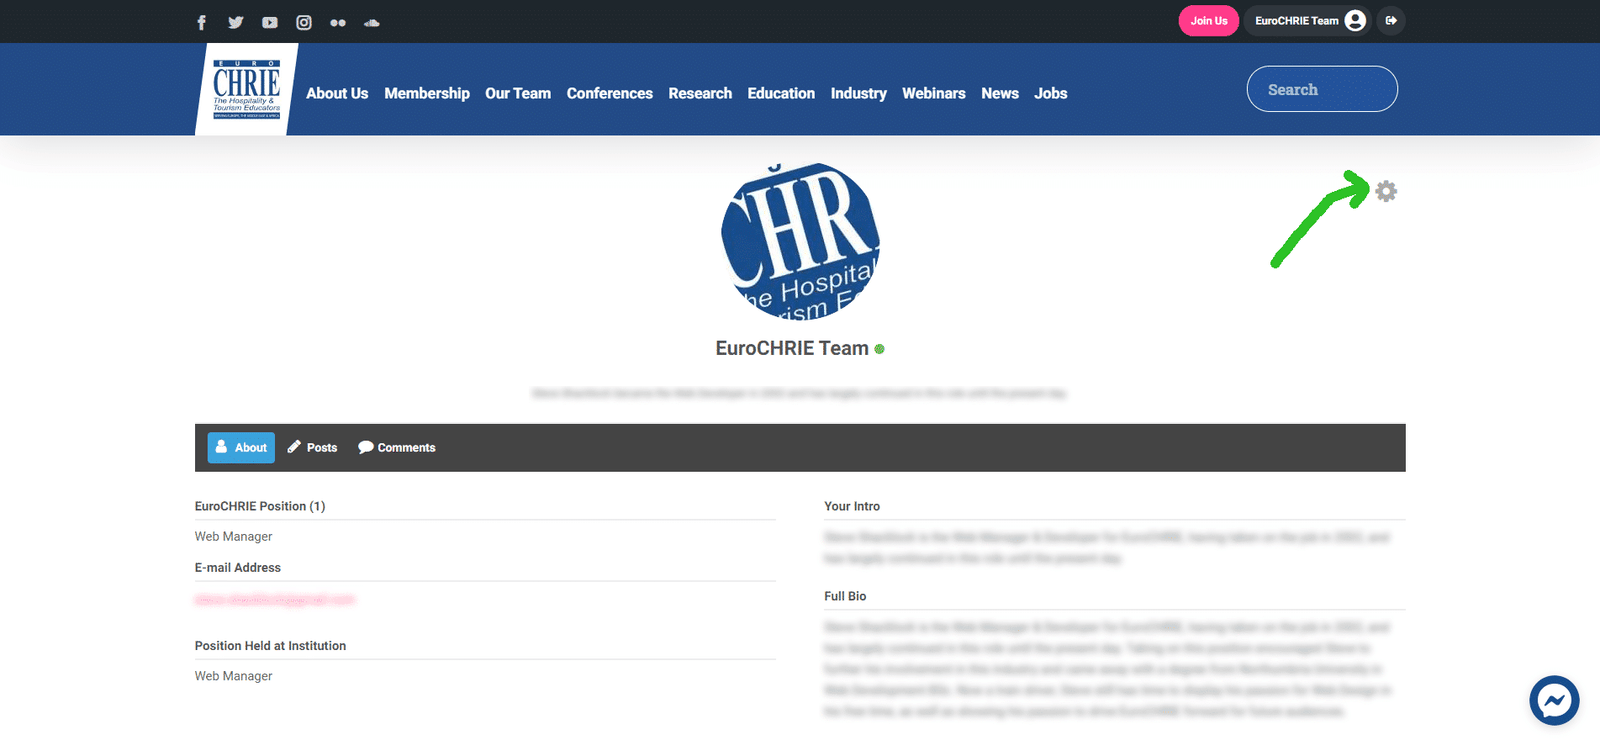
Task: Switch to the Comments tab
Action: (x=397, y=448)
